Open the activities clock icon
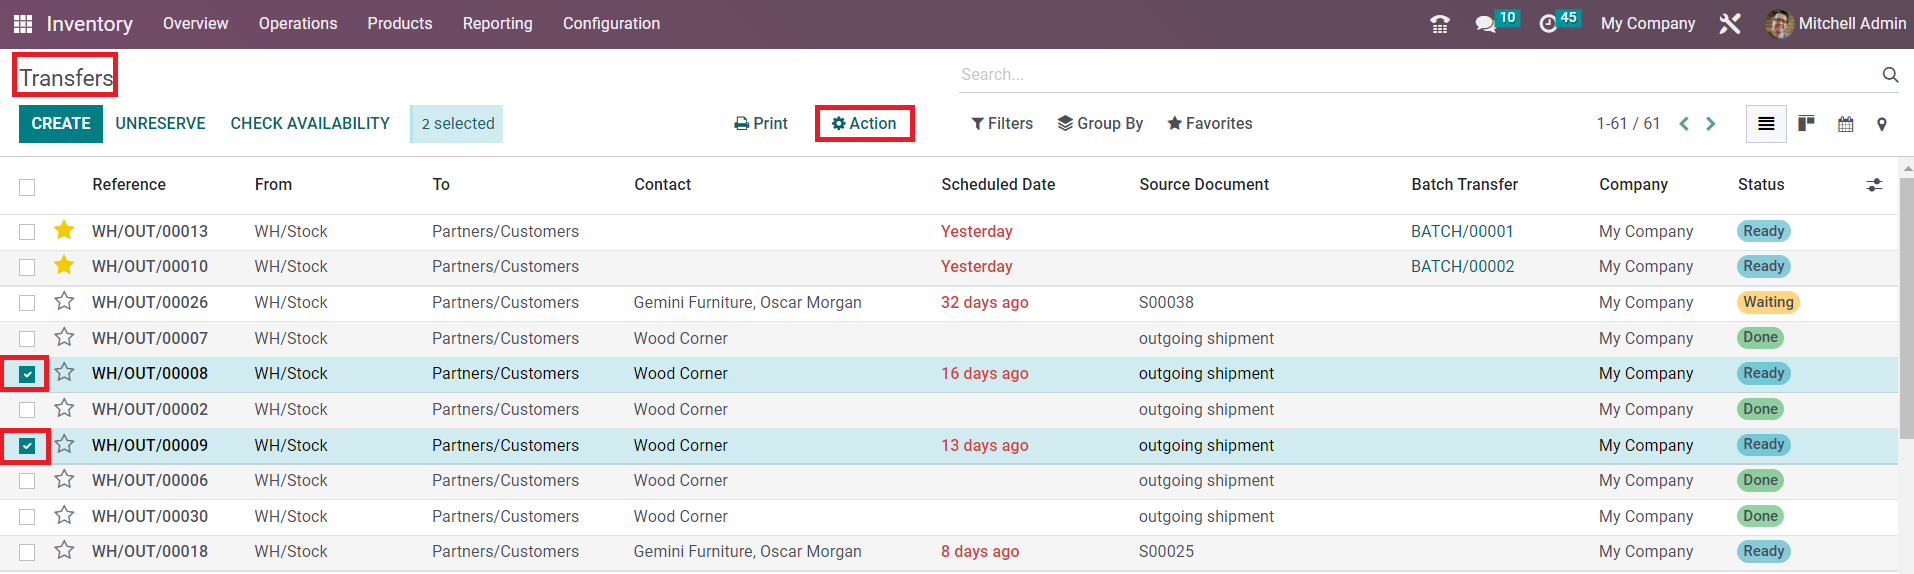The width and height of the screenshot is (1914, 574). (1547, 24)
